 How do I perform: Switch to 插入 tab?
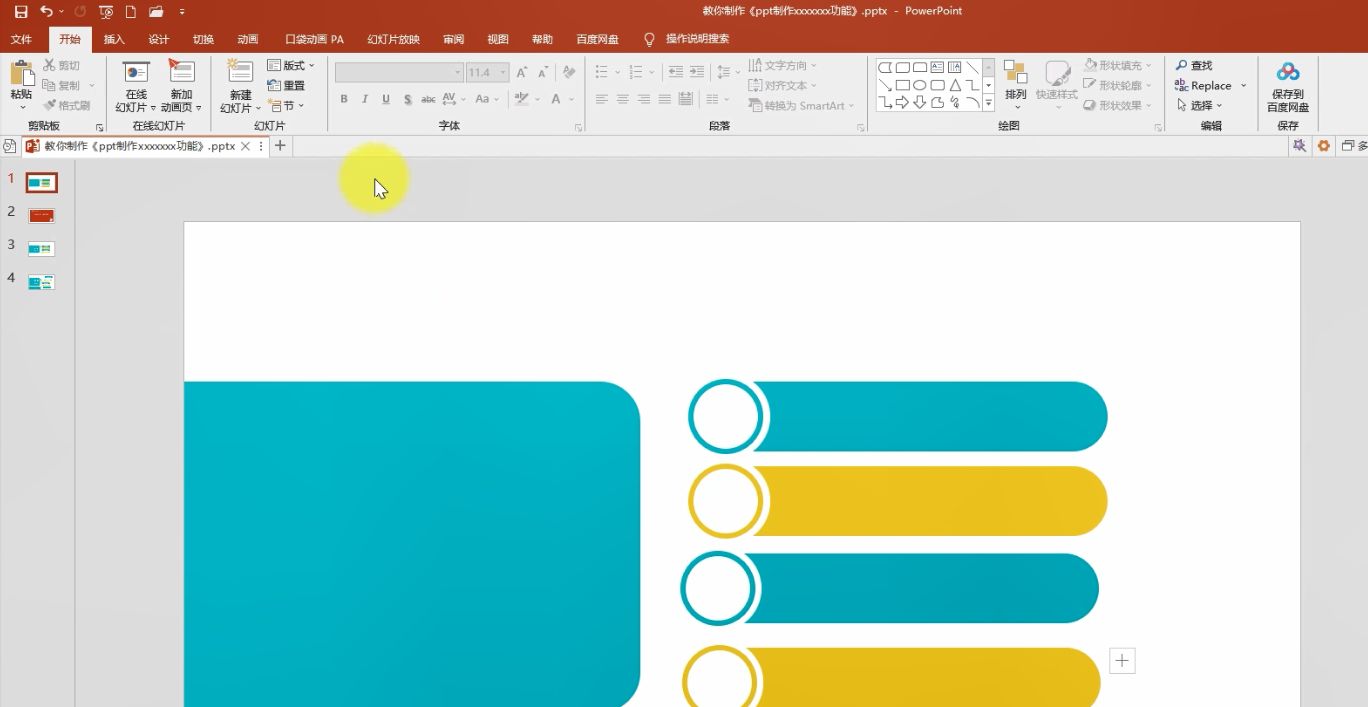[x=114, y=39]
